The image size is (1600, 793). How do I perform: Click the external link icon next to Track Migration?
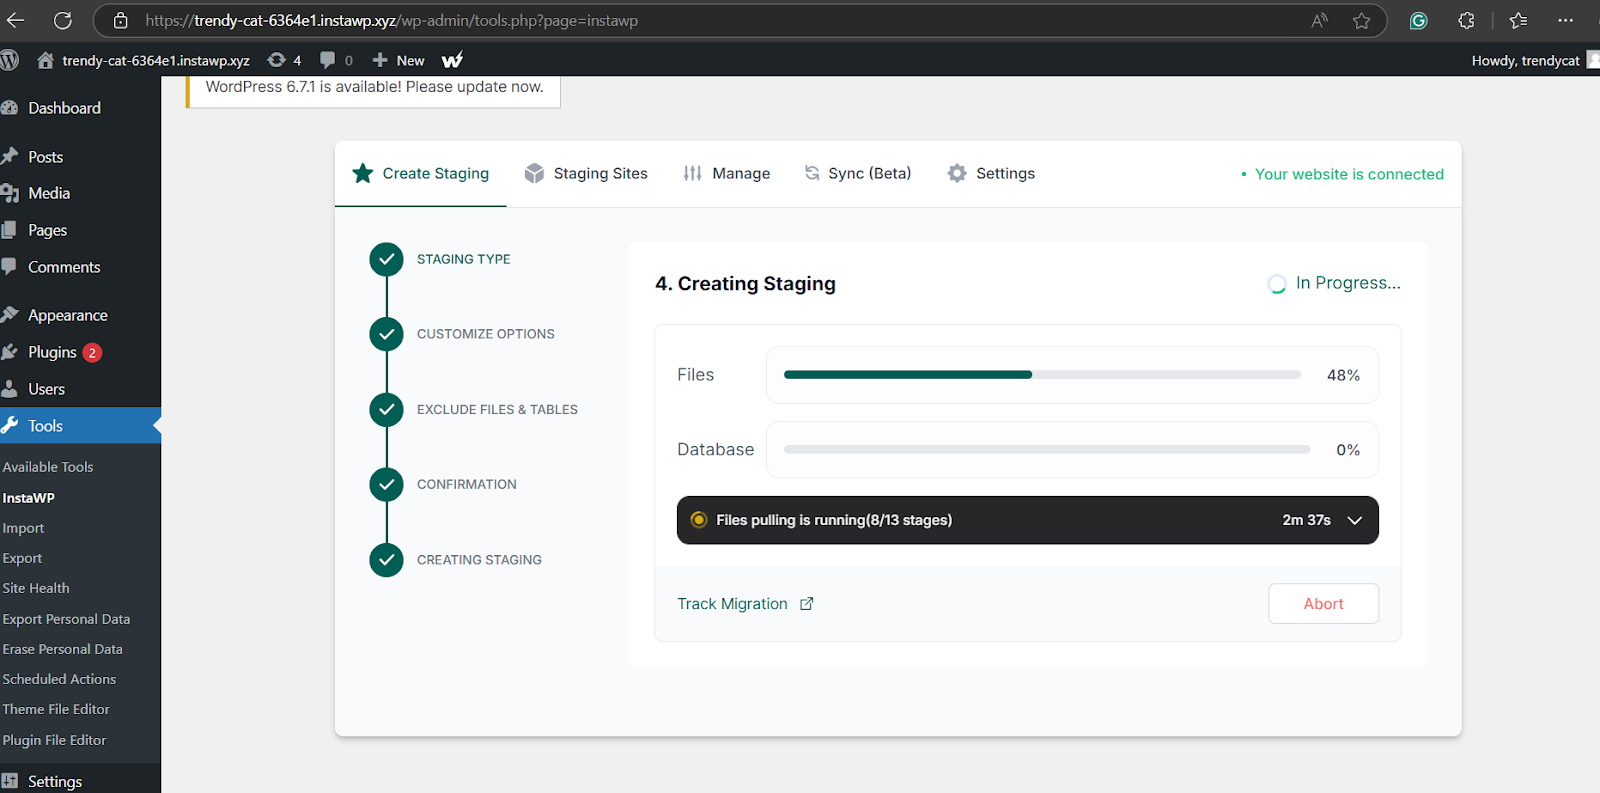coord(807,603)
